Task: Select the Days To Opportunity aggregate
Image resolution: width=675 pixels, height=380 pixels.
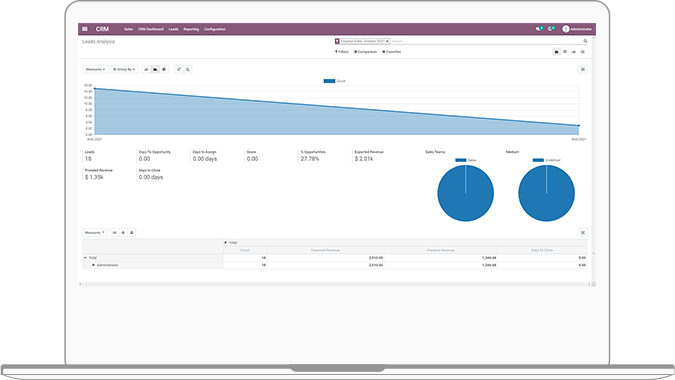Action: [x=155, y=156]
